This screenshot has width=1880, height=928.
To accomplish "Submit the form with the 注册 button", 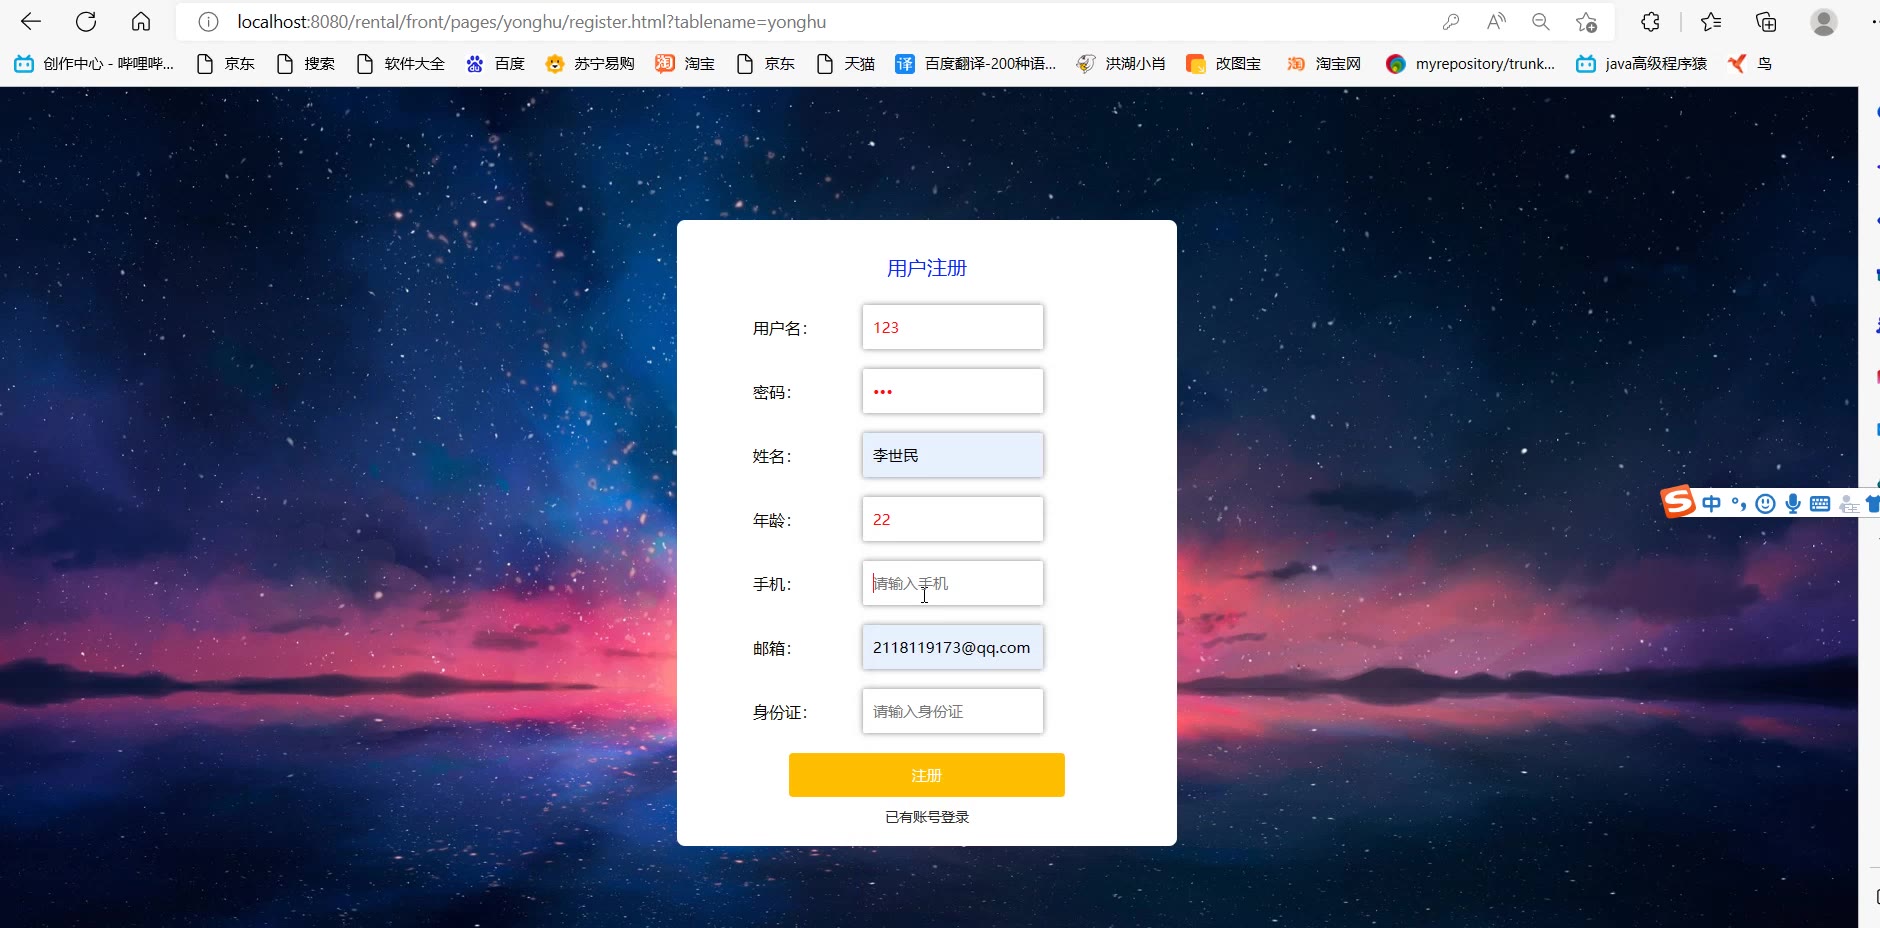I will point(926,775).
